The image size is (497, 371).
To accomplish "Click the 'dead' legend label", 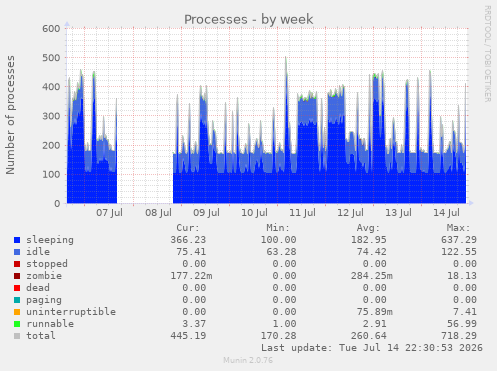I will [38, 288].
